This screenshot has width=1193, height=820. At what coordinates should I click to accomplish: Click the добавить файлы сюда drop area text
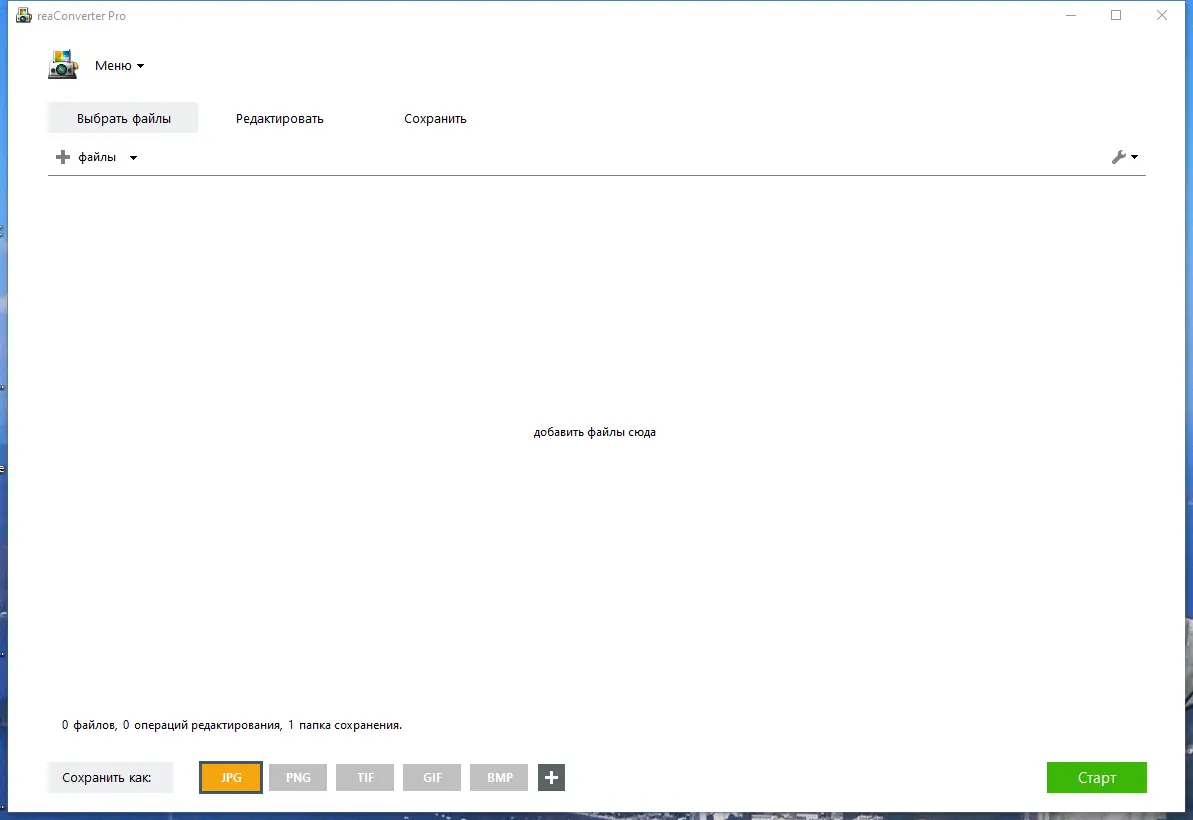click(594, 432)
